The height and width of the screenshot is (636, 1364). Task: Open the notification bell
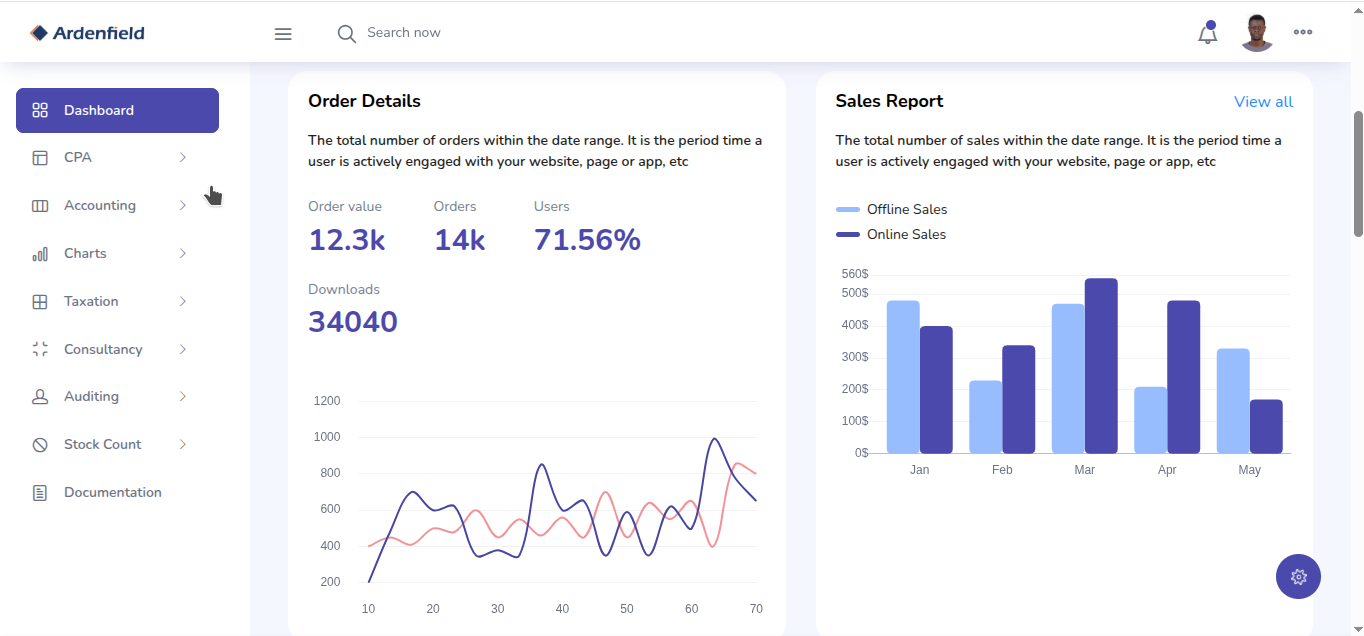(1207, 34)
